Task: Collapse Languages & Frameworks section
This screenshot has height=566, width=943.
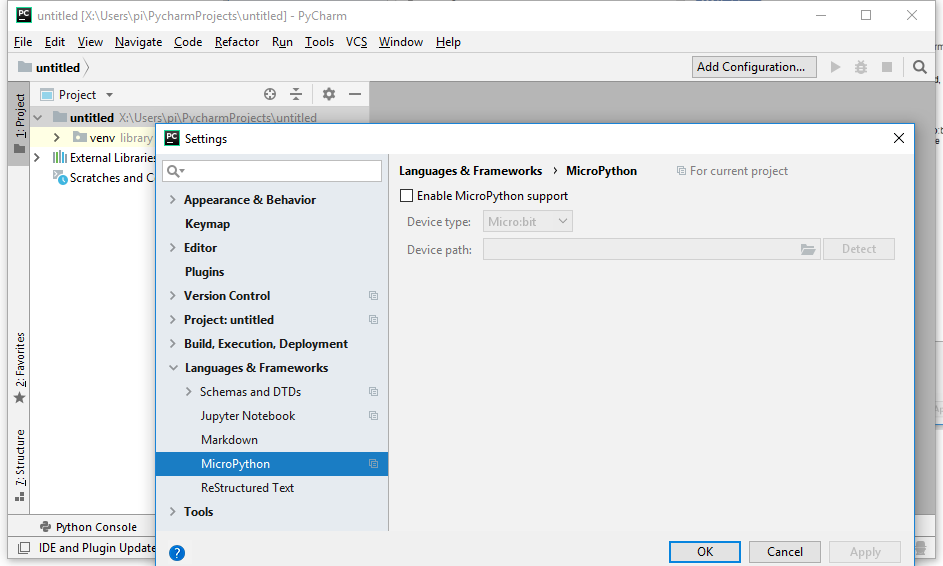Action: tap(173, 368)
